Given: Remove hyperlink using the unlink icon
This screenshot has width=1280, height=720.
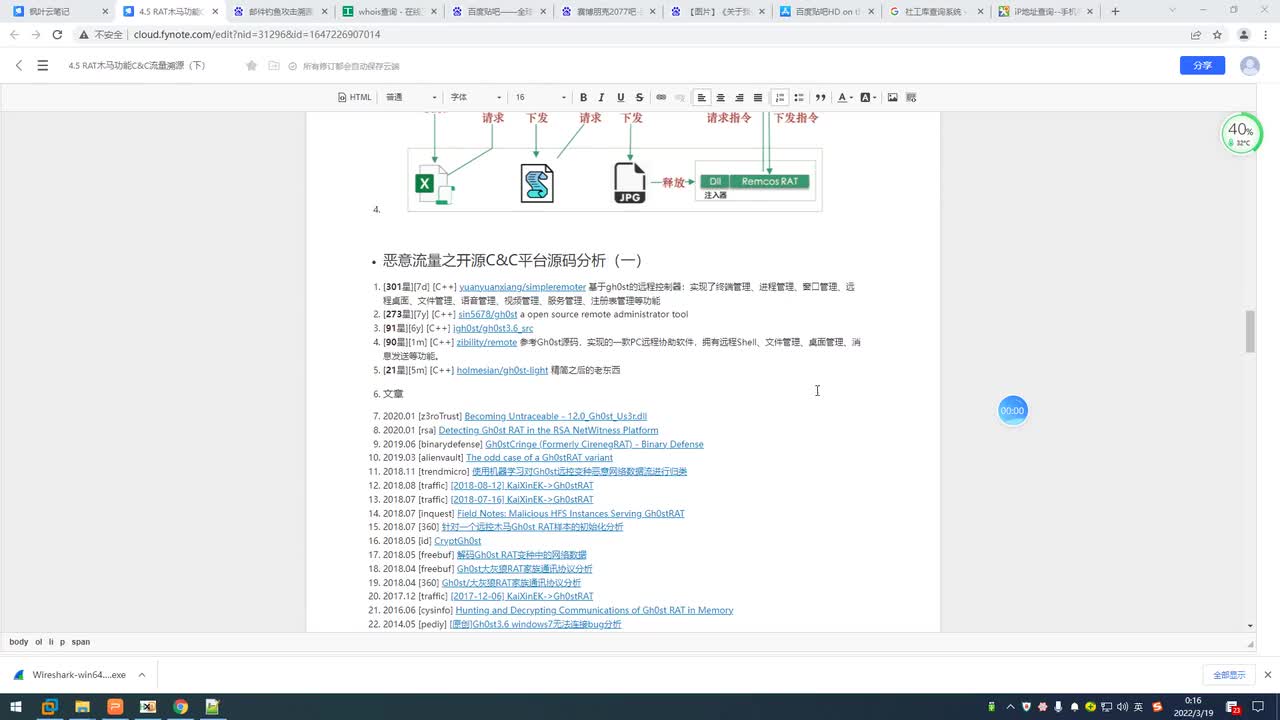Looking at the screenshot, I should click(x=680, y=97).
